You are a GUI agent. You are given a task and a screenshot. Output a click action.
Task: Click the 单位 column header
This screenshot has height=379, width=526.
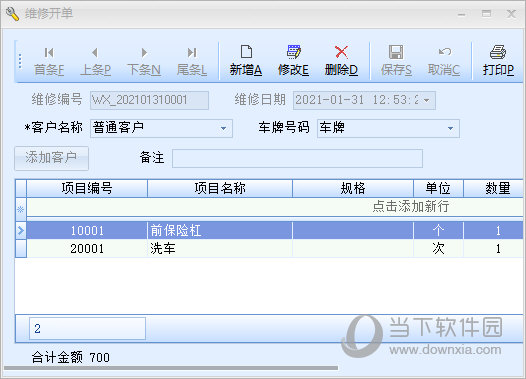[438, 188]
